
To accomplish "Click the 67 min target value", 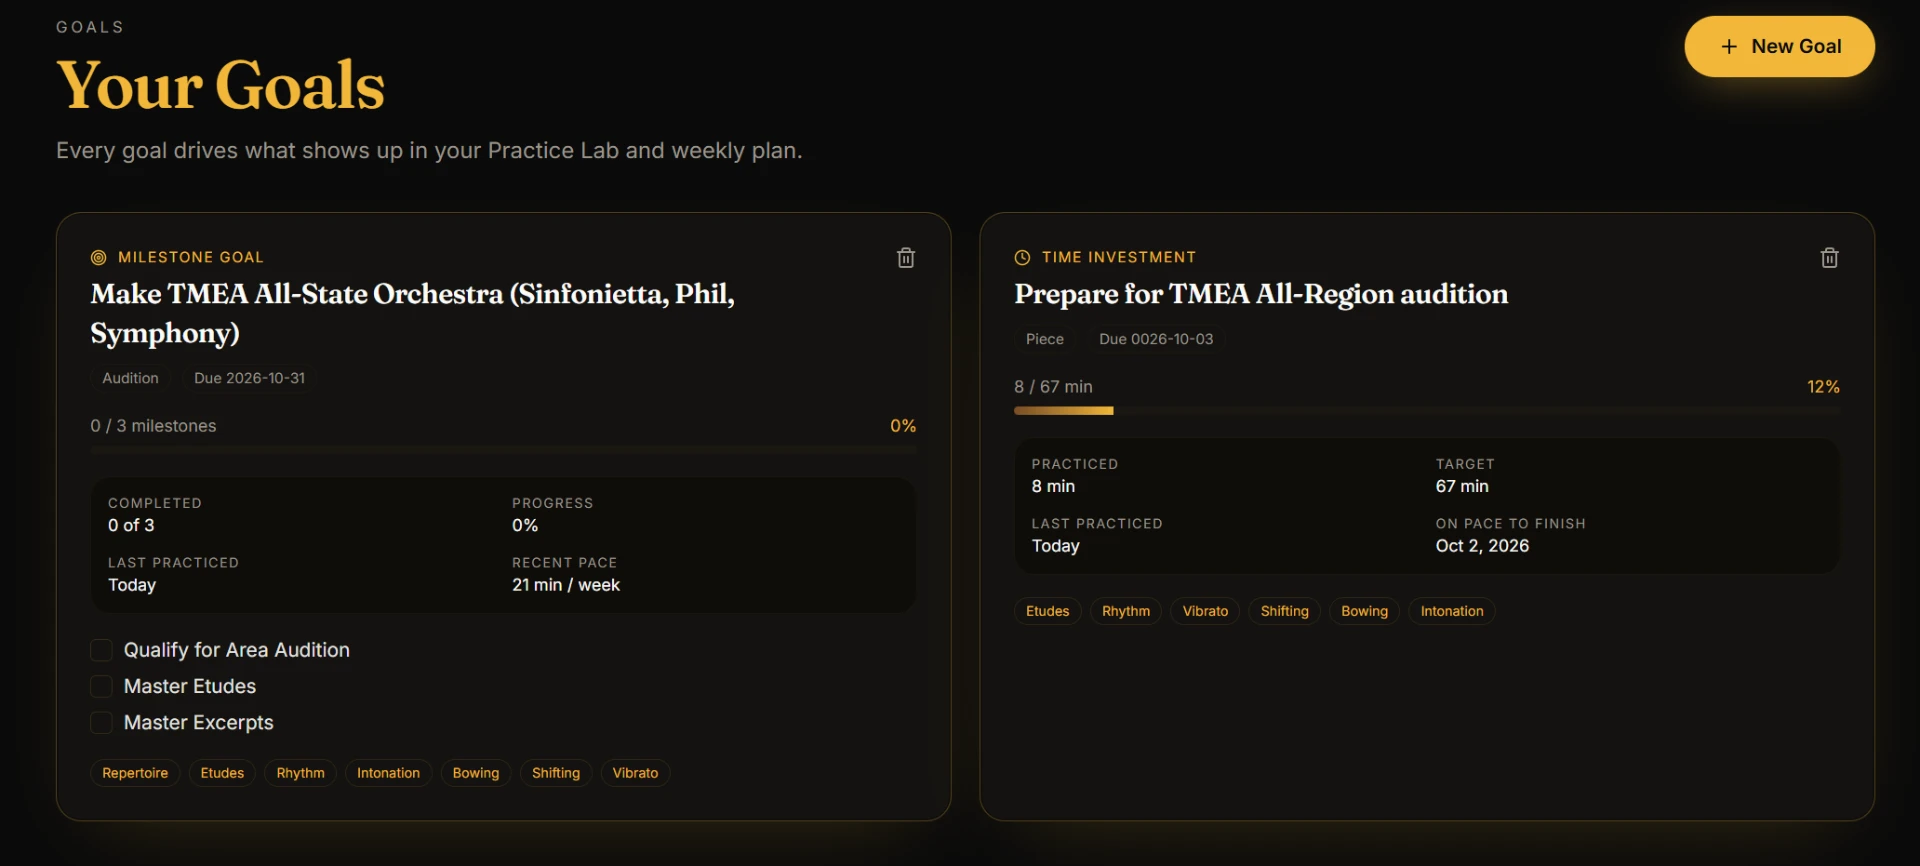I will pos(1462,486).
